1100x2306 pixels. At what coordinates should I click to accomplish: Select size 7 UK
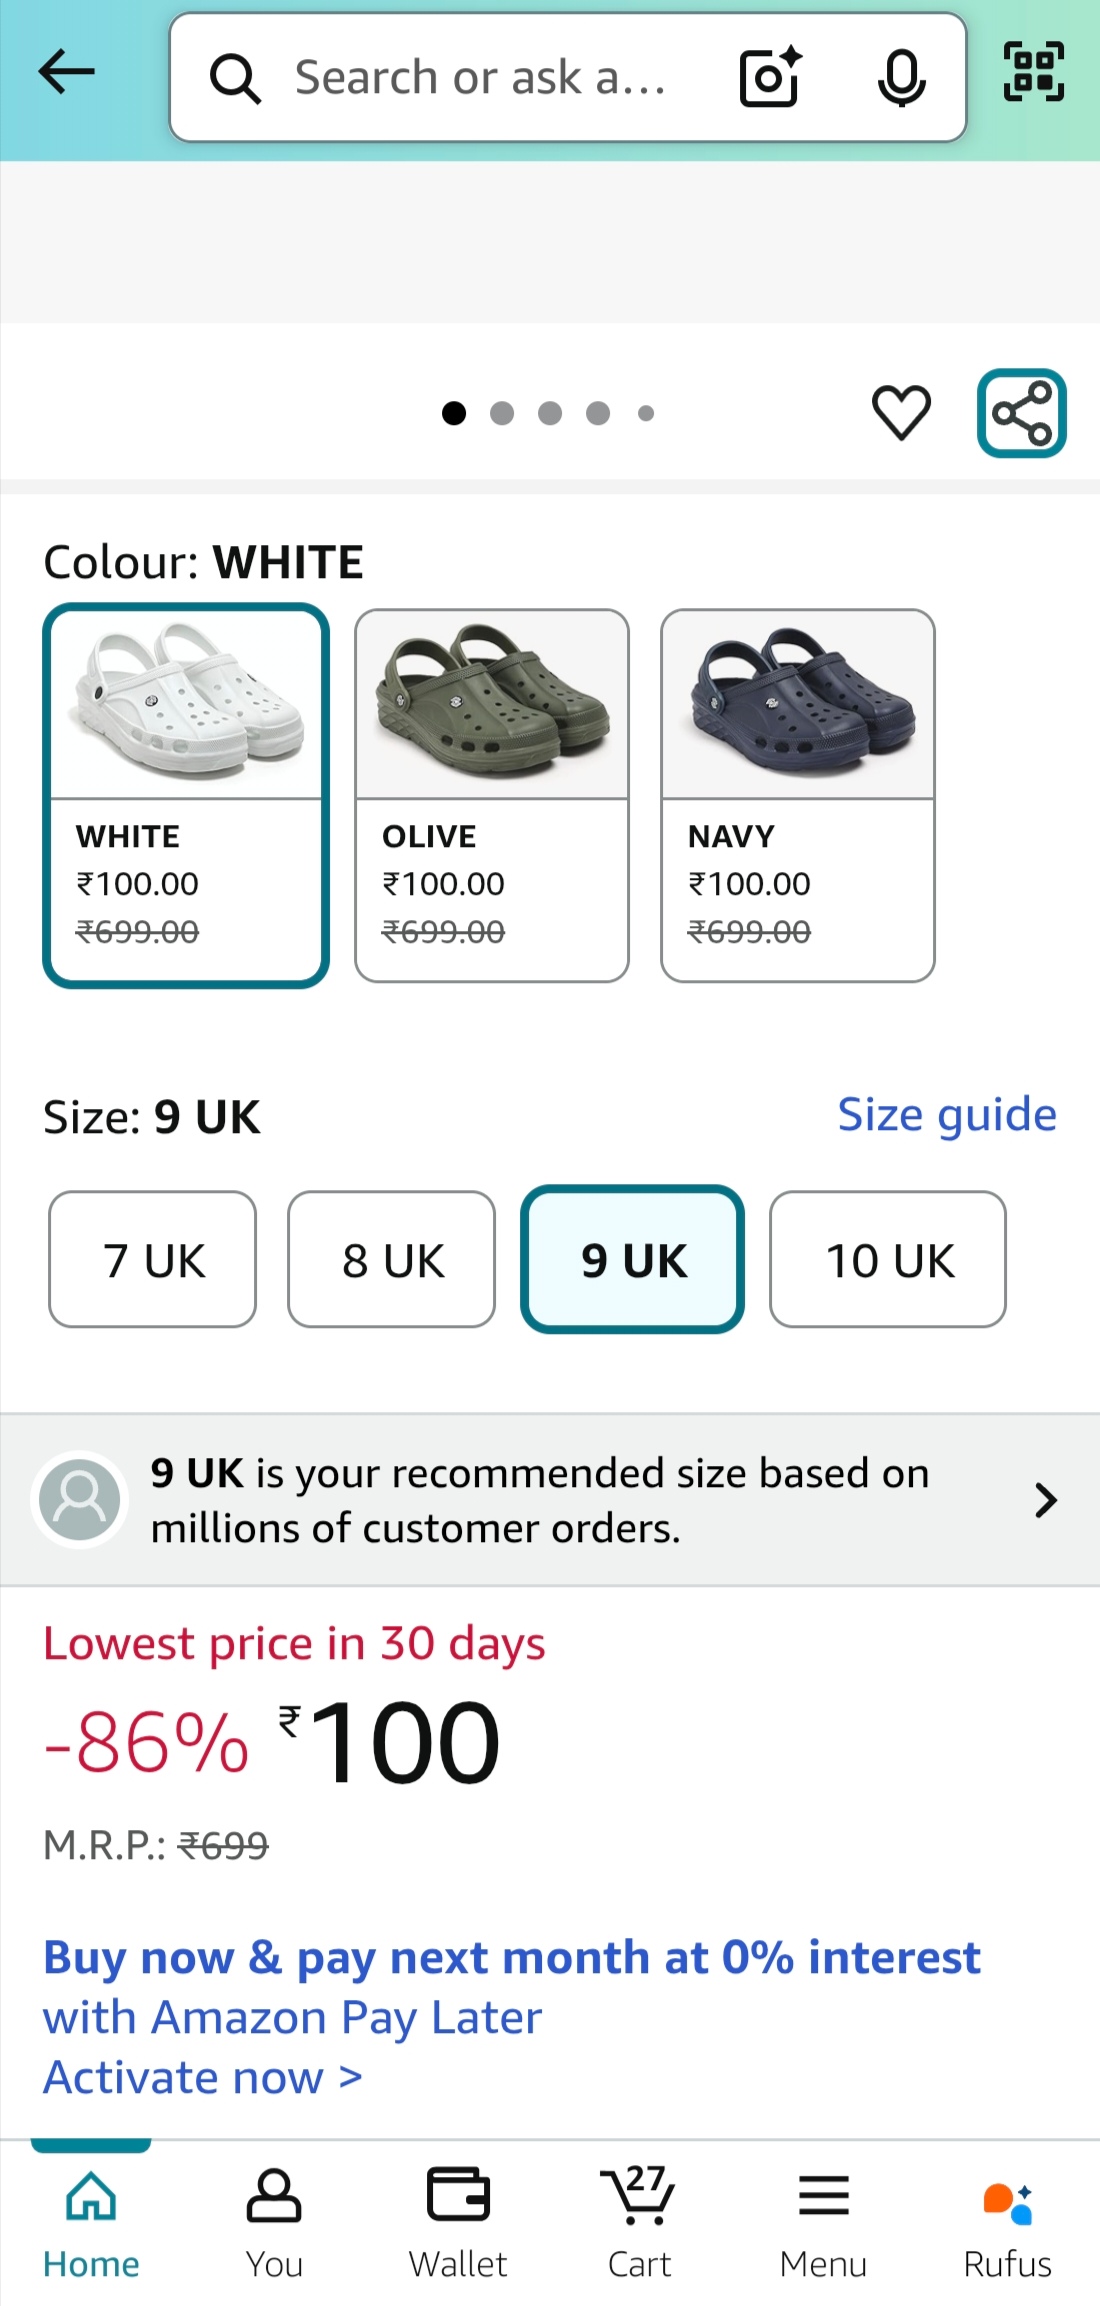point(153,1259)
